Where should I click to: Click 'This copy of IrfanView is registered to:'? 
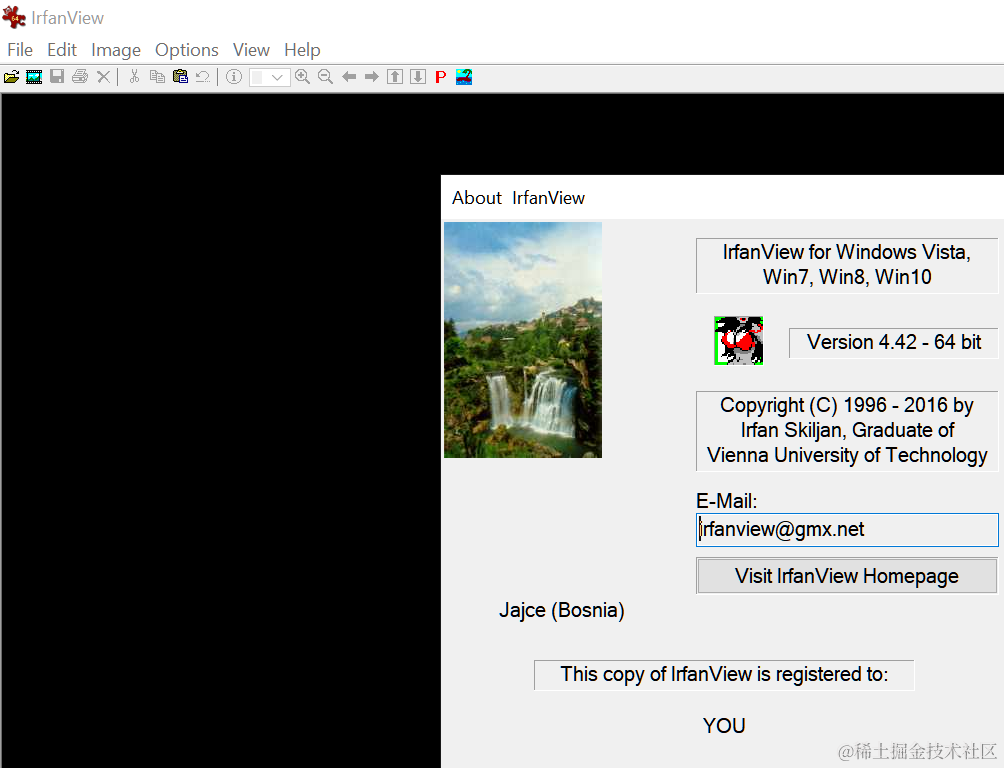(x=724, y=674)
